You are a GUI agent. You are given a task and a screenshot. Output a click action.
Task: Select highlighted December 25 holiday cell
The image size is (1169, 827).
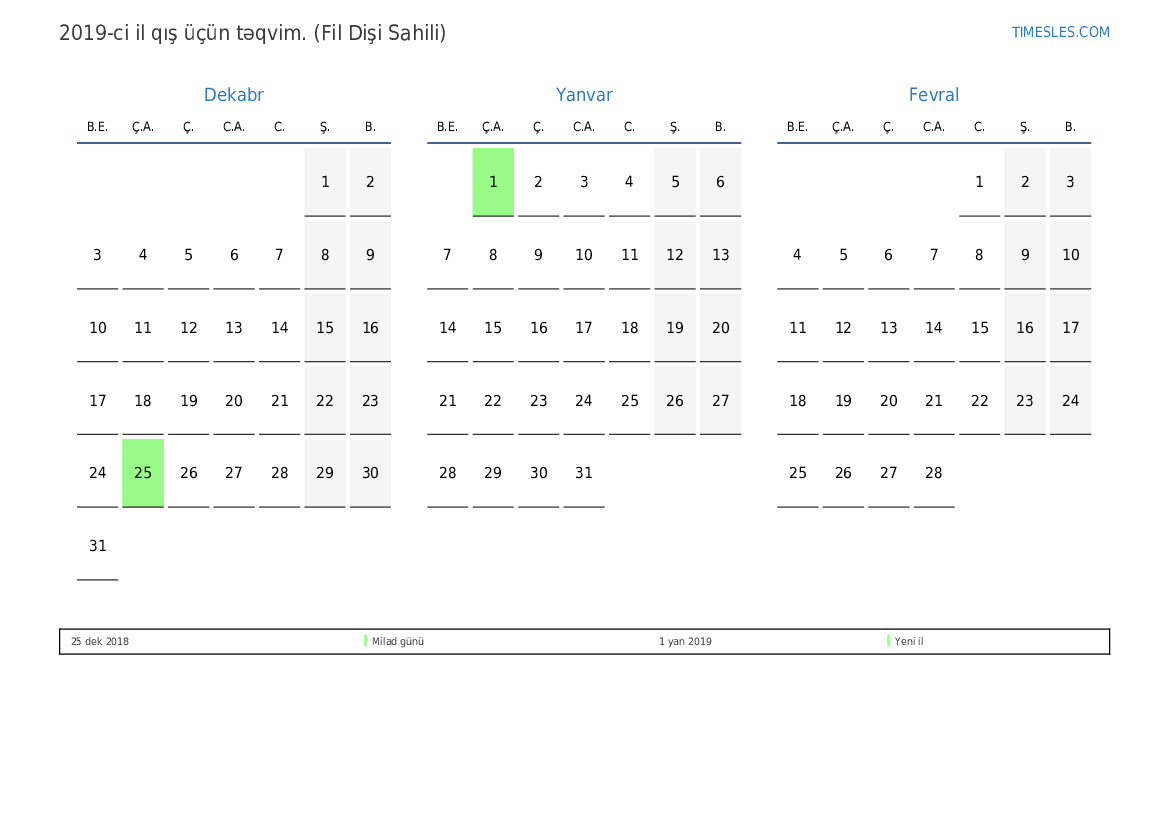142,473
